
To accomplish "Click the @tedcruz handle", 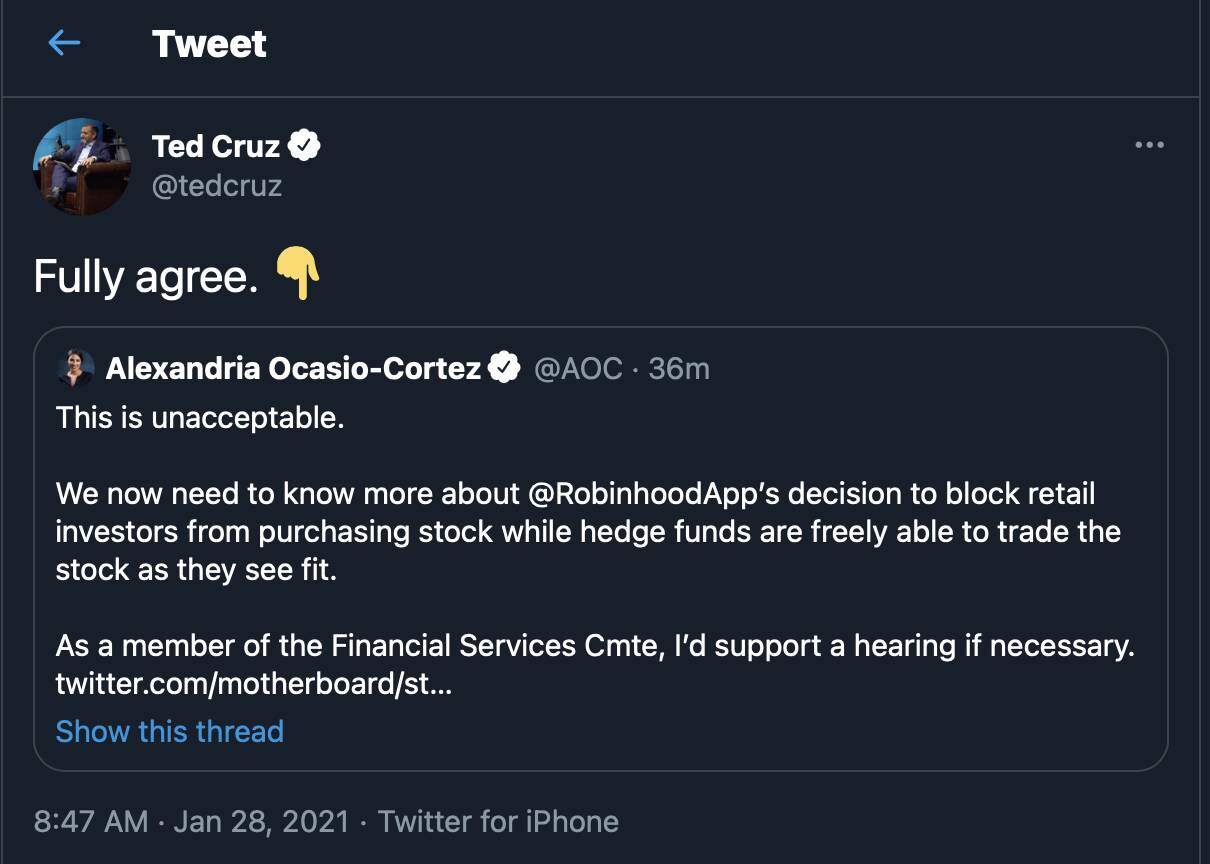I will (217, 185).
